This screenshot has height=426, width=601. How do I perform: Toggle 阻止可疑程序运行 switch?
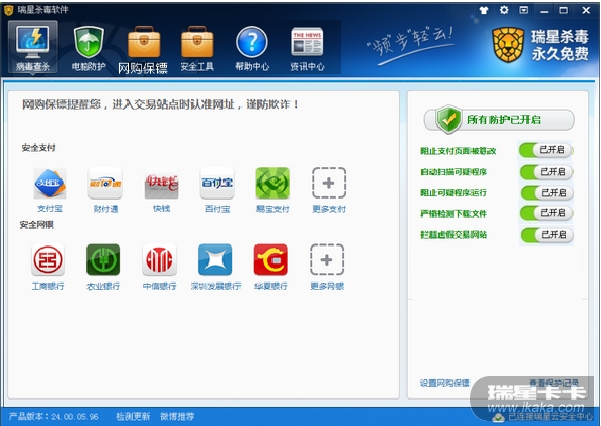pos(547,192)
